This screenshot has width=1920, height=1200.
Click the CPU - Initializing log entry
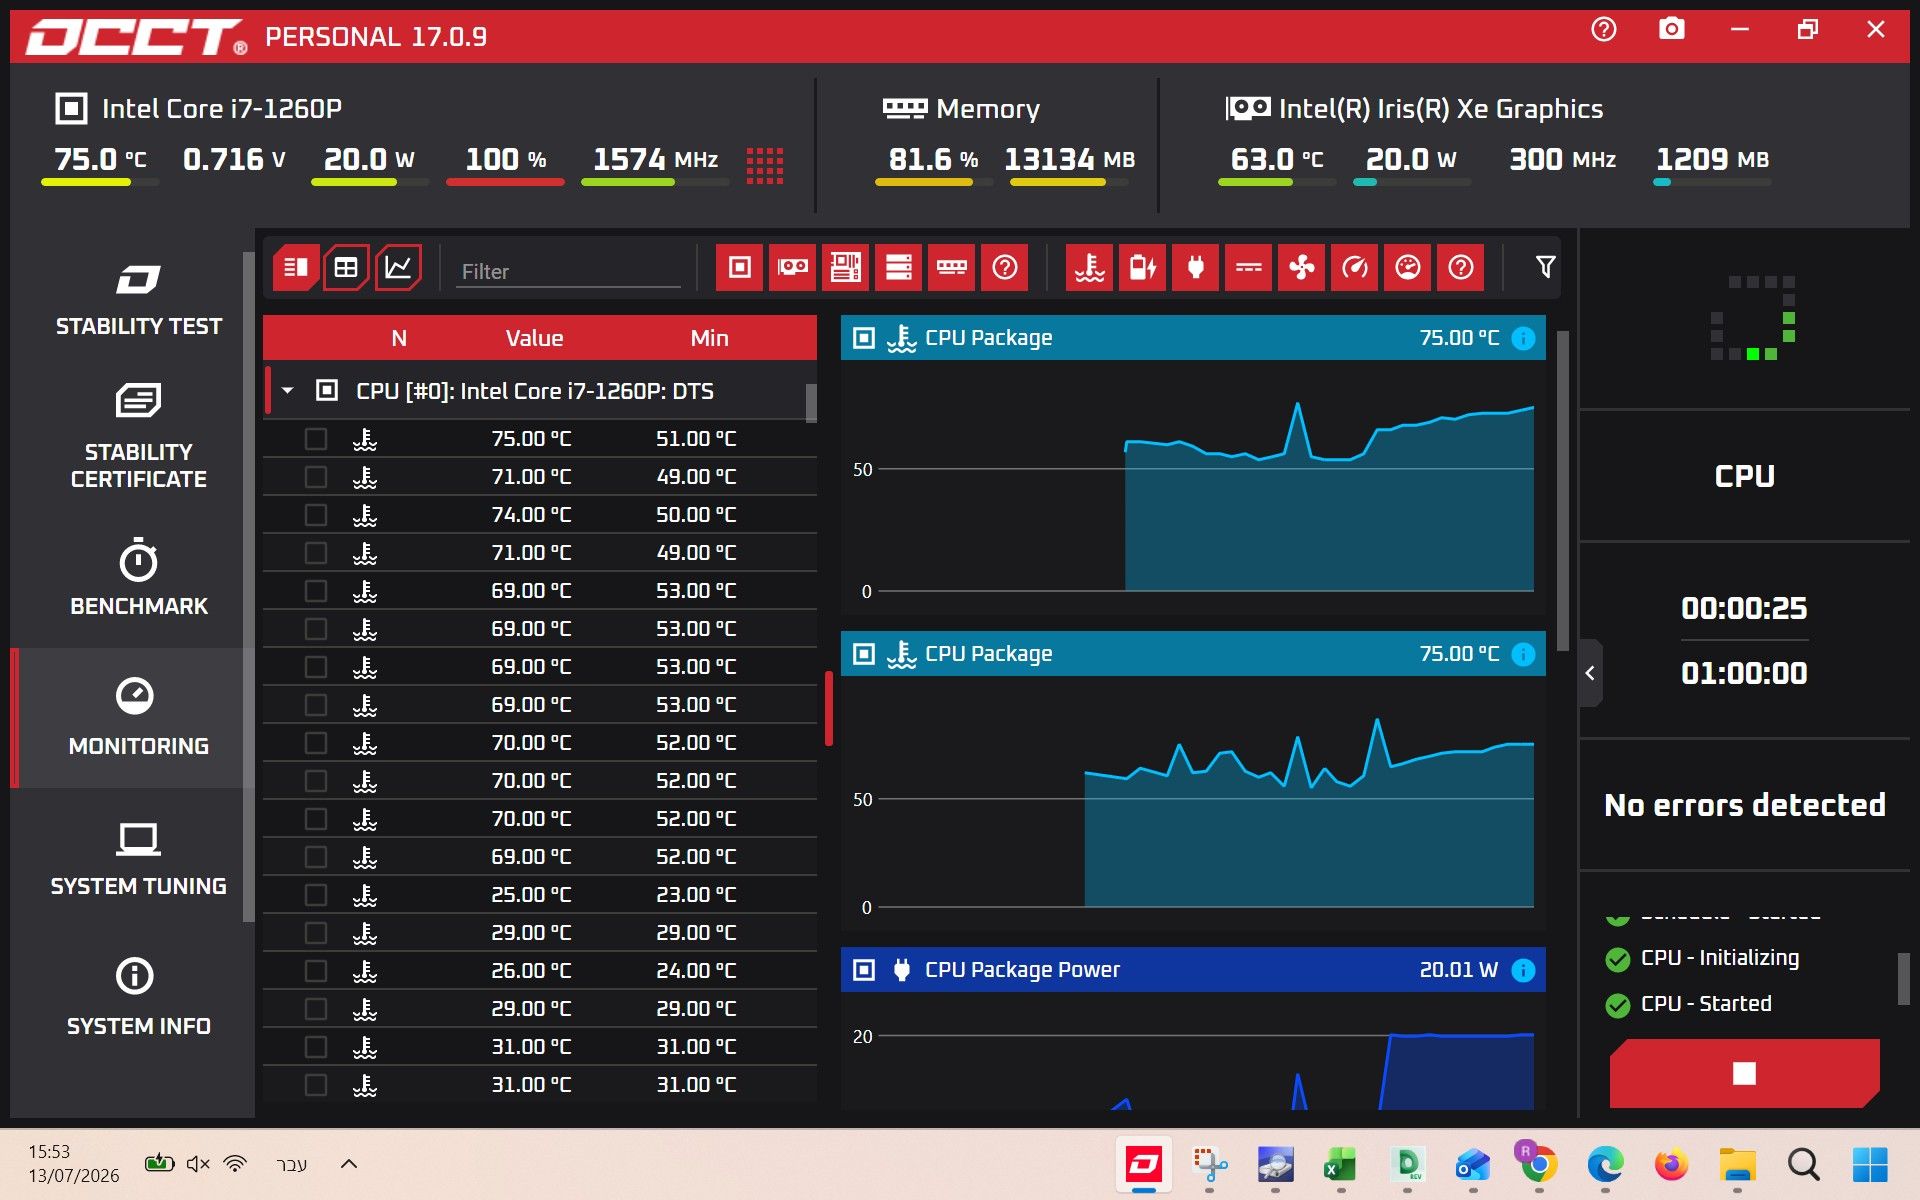pyautogui.click(x=1719, y=958)
